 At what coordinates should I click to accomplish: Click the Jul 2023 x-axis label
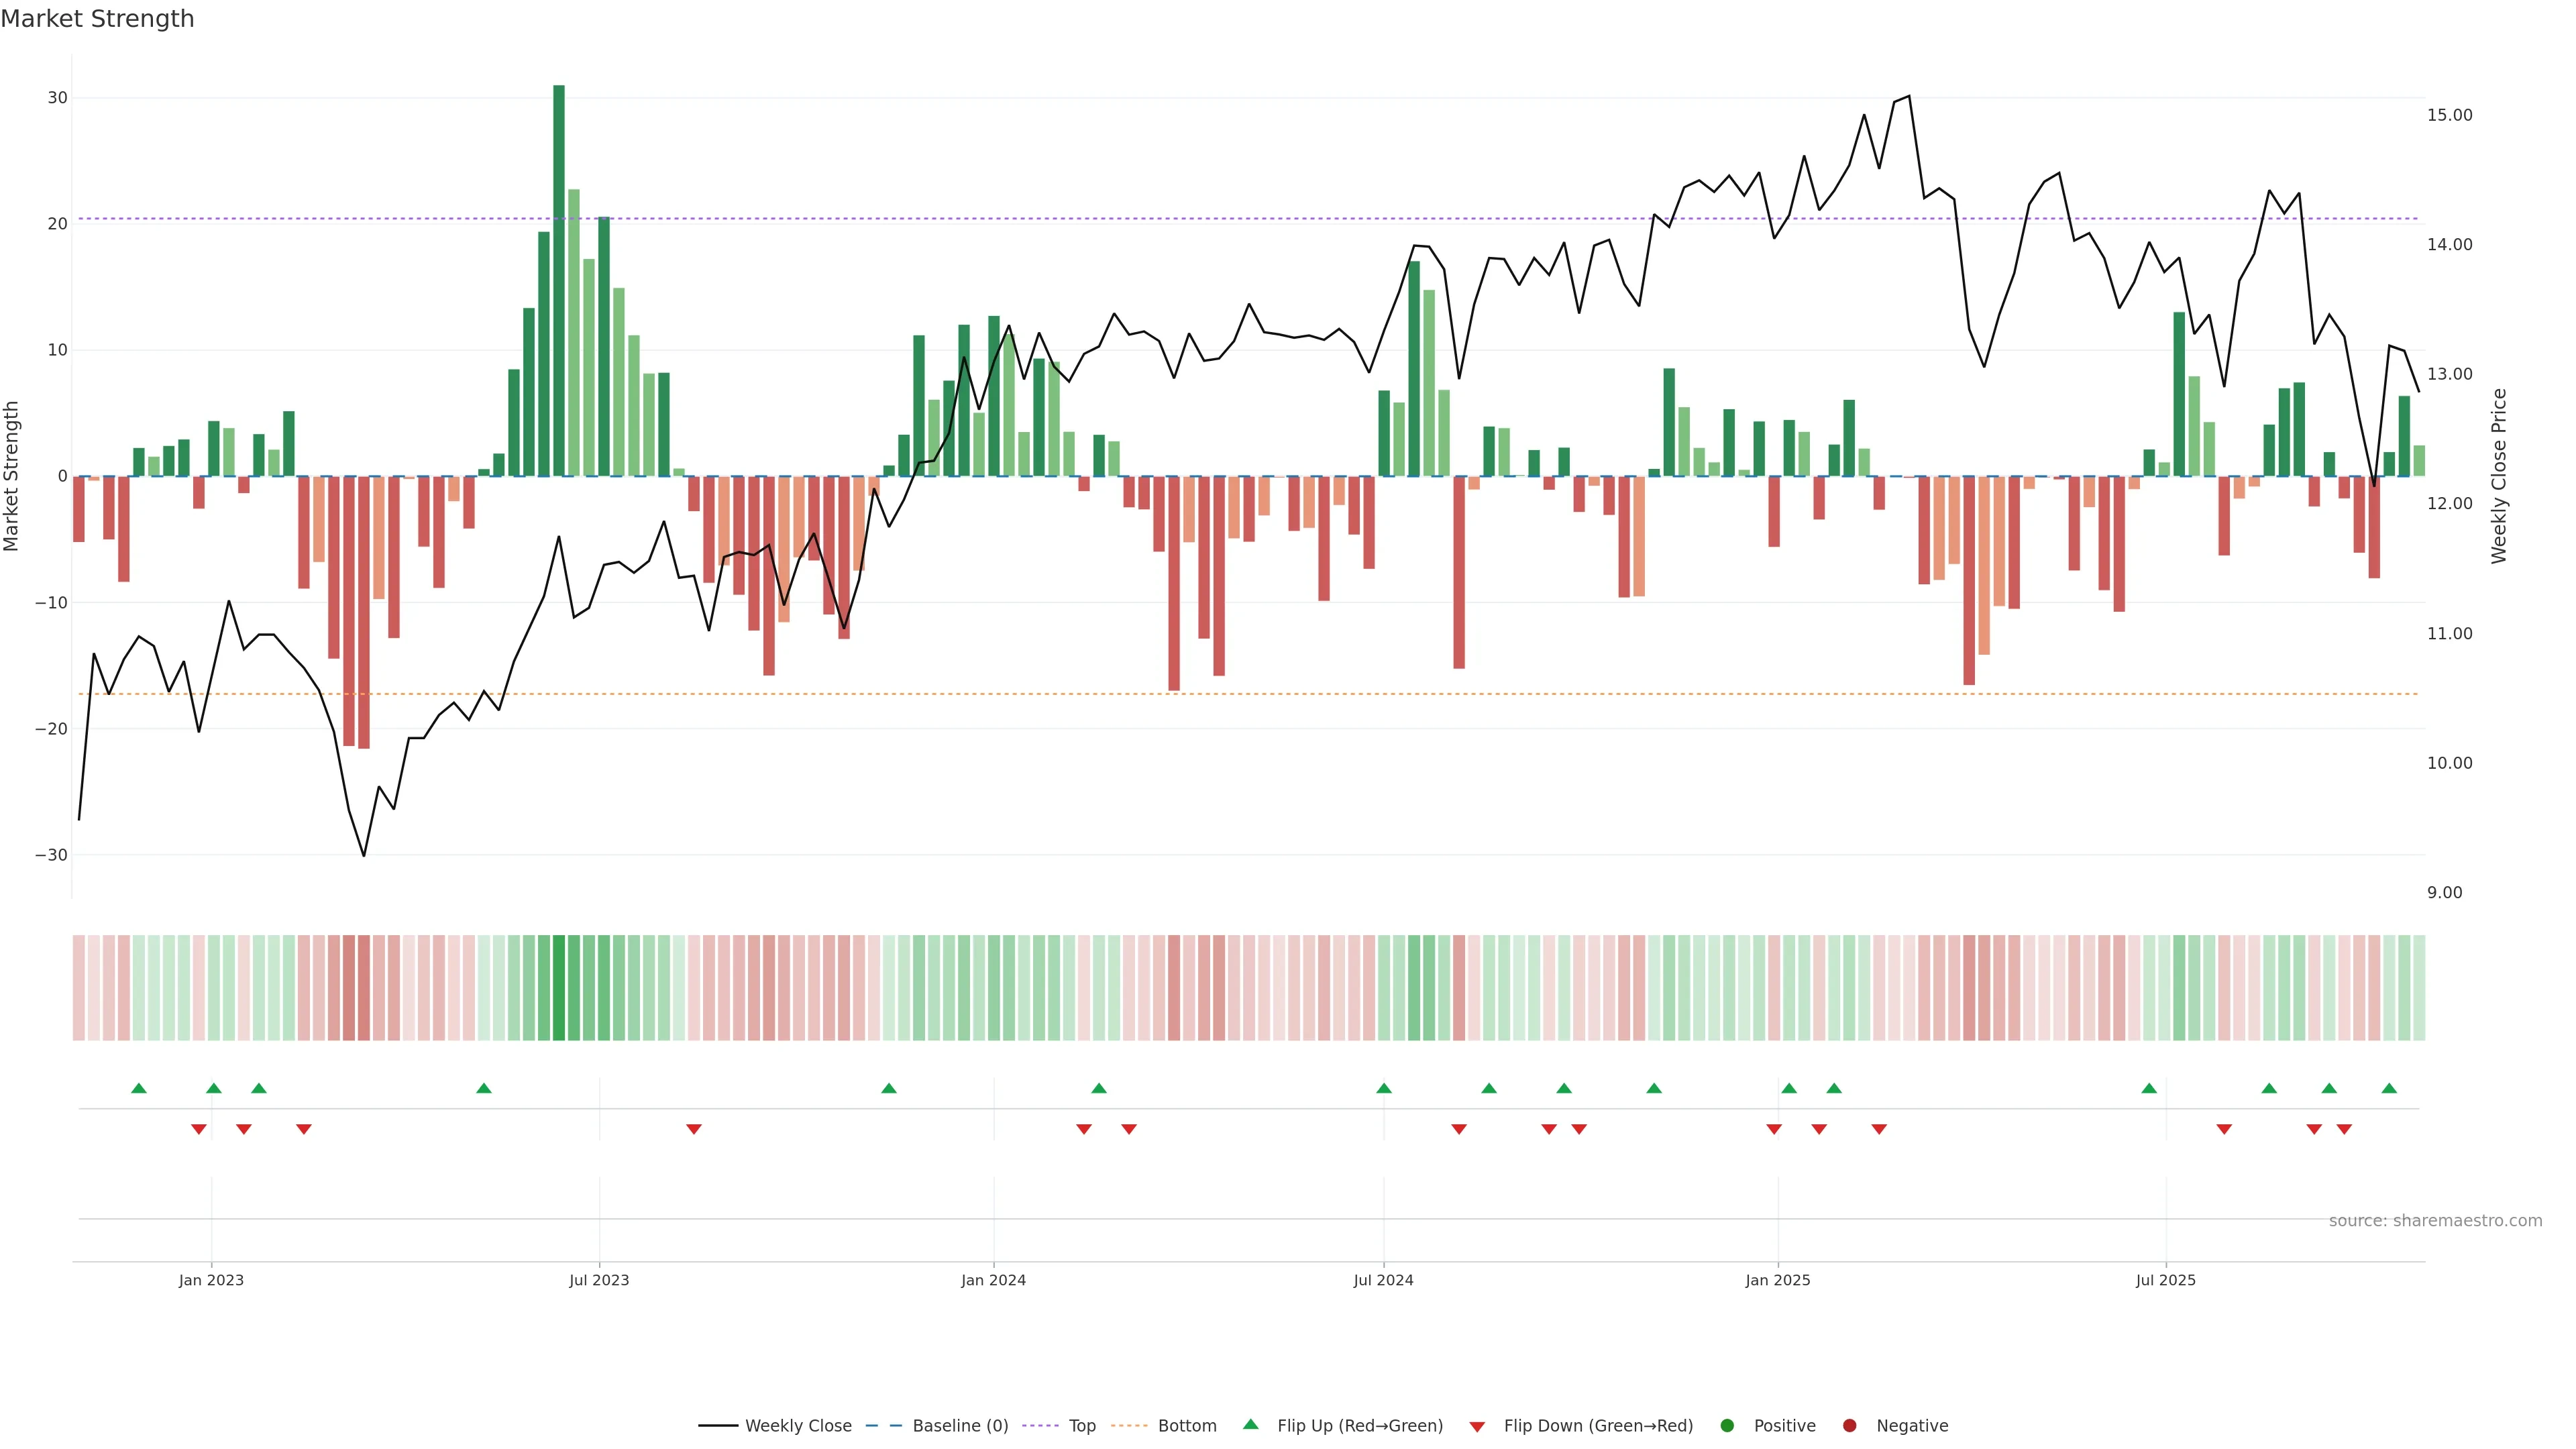tap(599, 1281)
